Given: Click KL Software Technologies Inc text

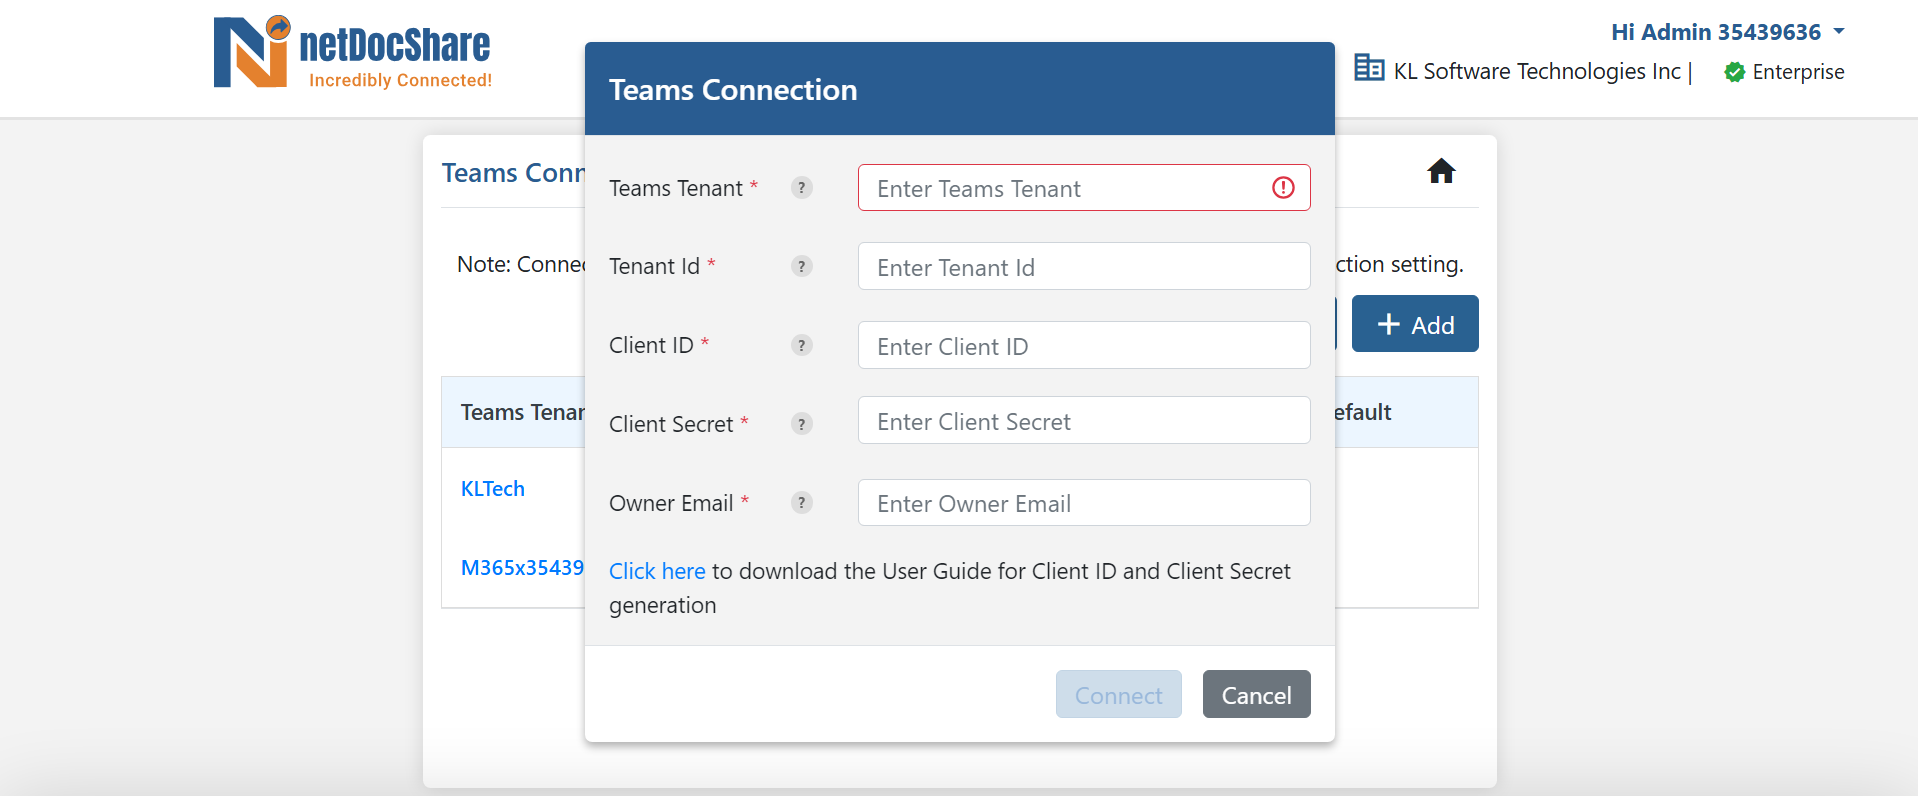Looking at the screenshot, I should [x=1537, y=71].
